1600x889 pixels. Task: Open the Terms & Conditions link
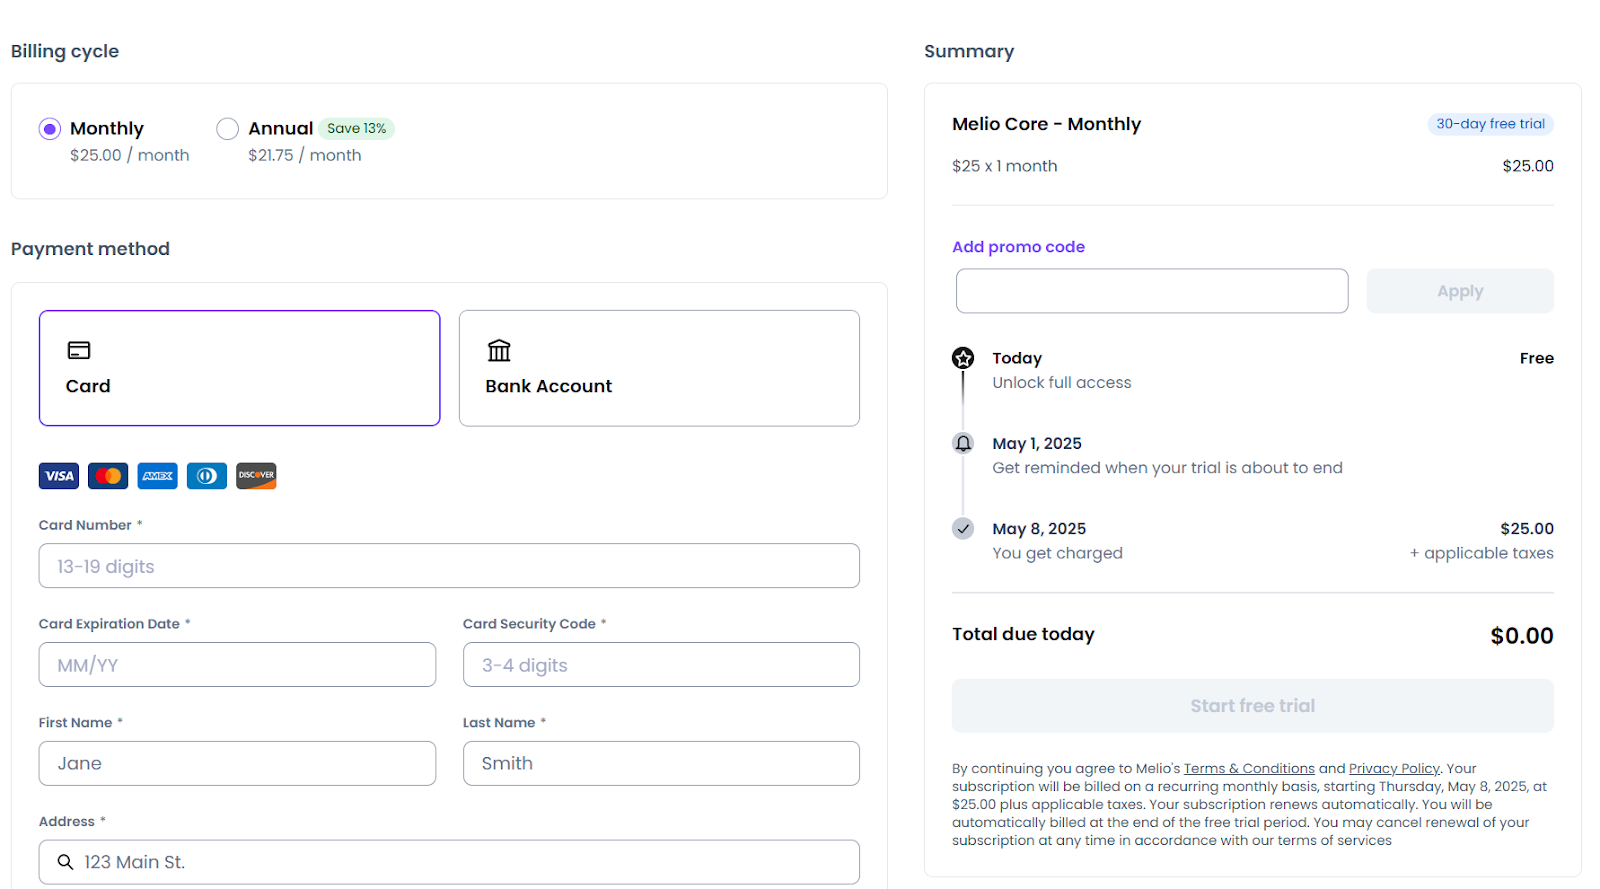point(1249,769)
